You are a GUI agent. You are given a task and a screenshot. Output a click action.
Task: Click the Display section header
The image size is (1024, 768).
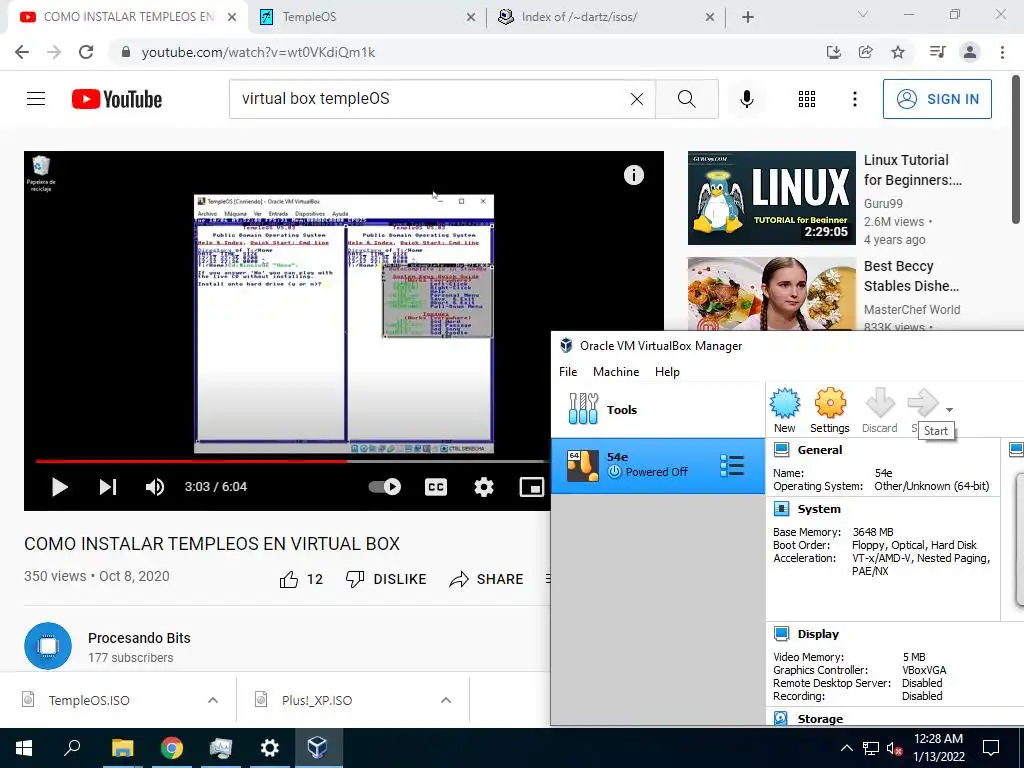(x=818, y=634)
